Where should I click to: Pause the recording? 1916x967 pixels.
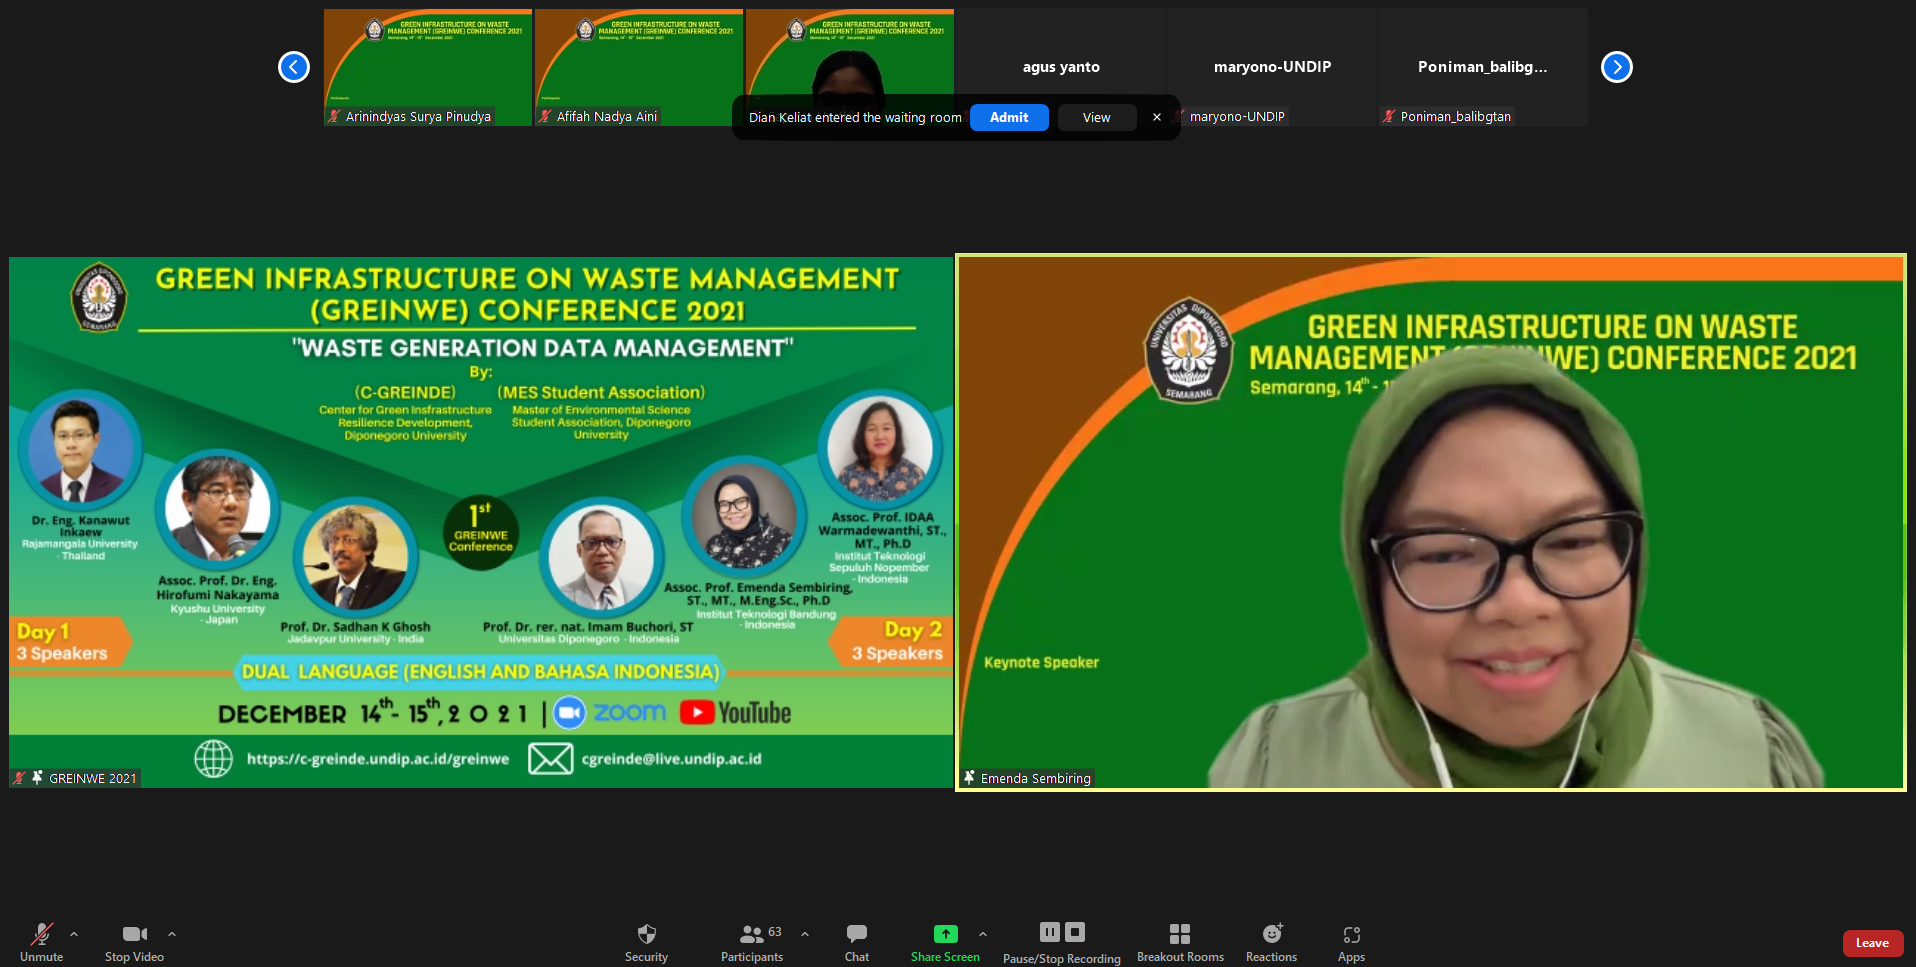(1049, 932)
